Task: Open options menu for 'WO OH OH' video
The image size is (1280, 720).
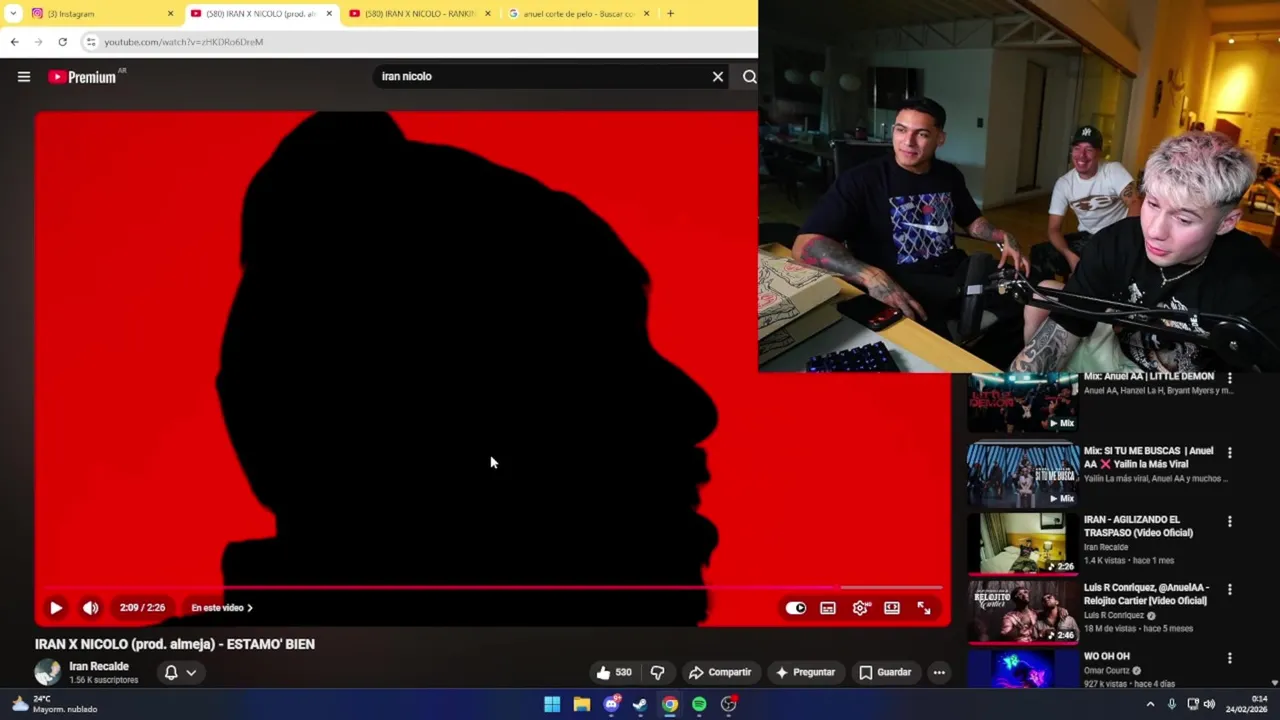Action: (1230, 659)
